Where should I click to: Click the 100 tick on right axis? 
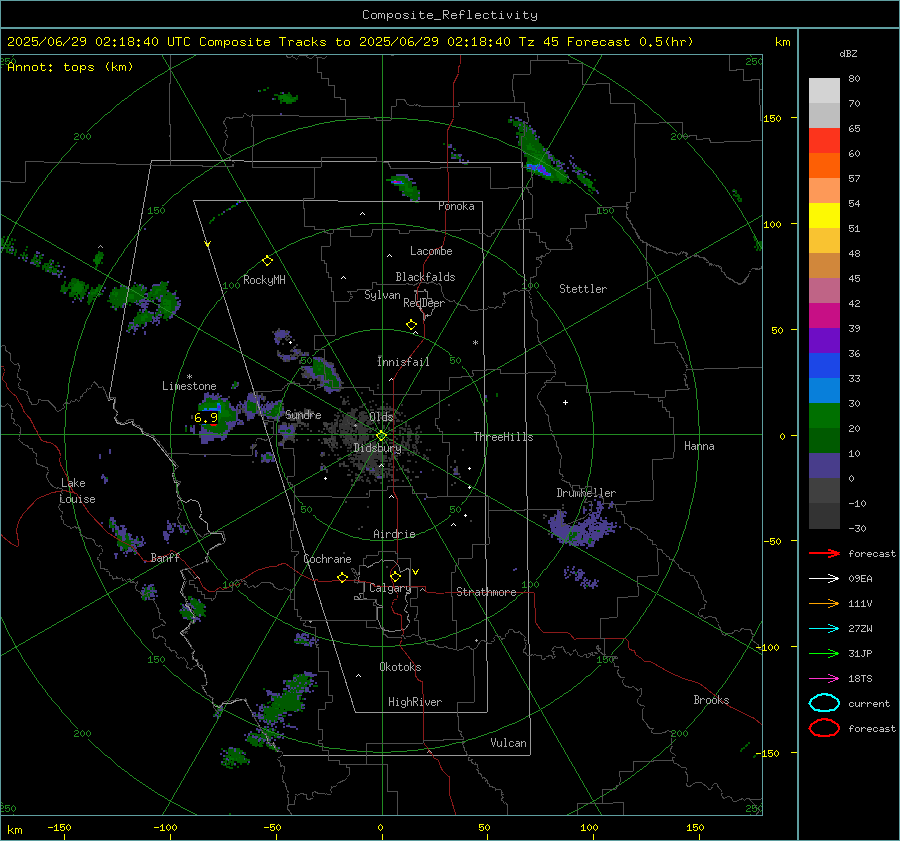pyautogui.click(x=772, y=224)
